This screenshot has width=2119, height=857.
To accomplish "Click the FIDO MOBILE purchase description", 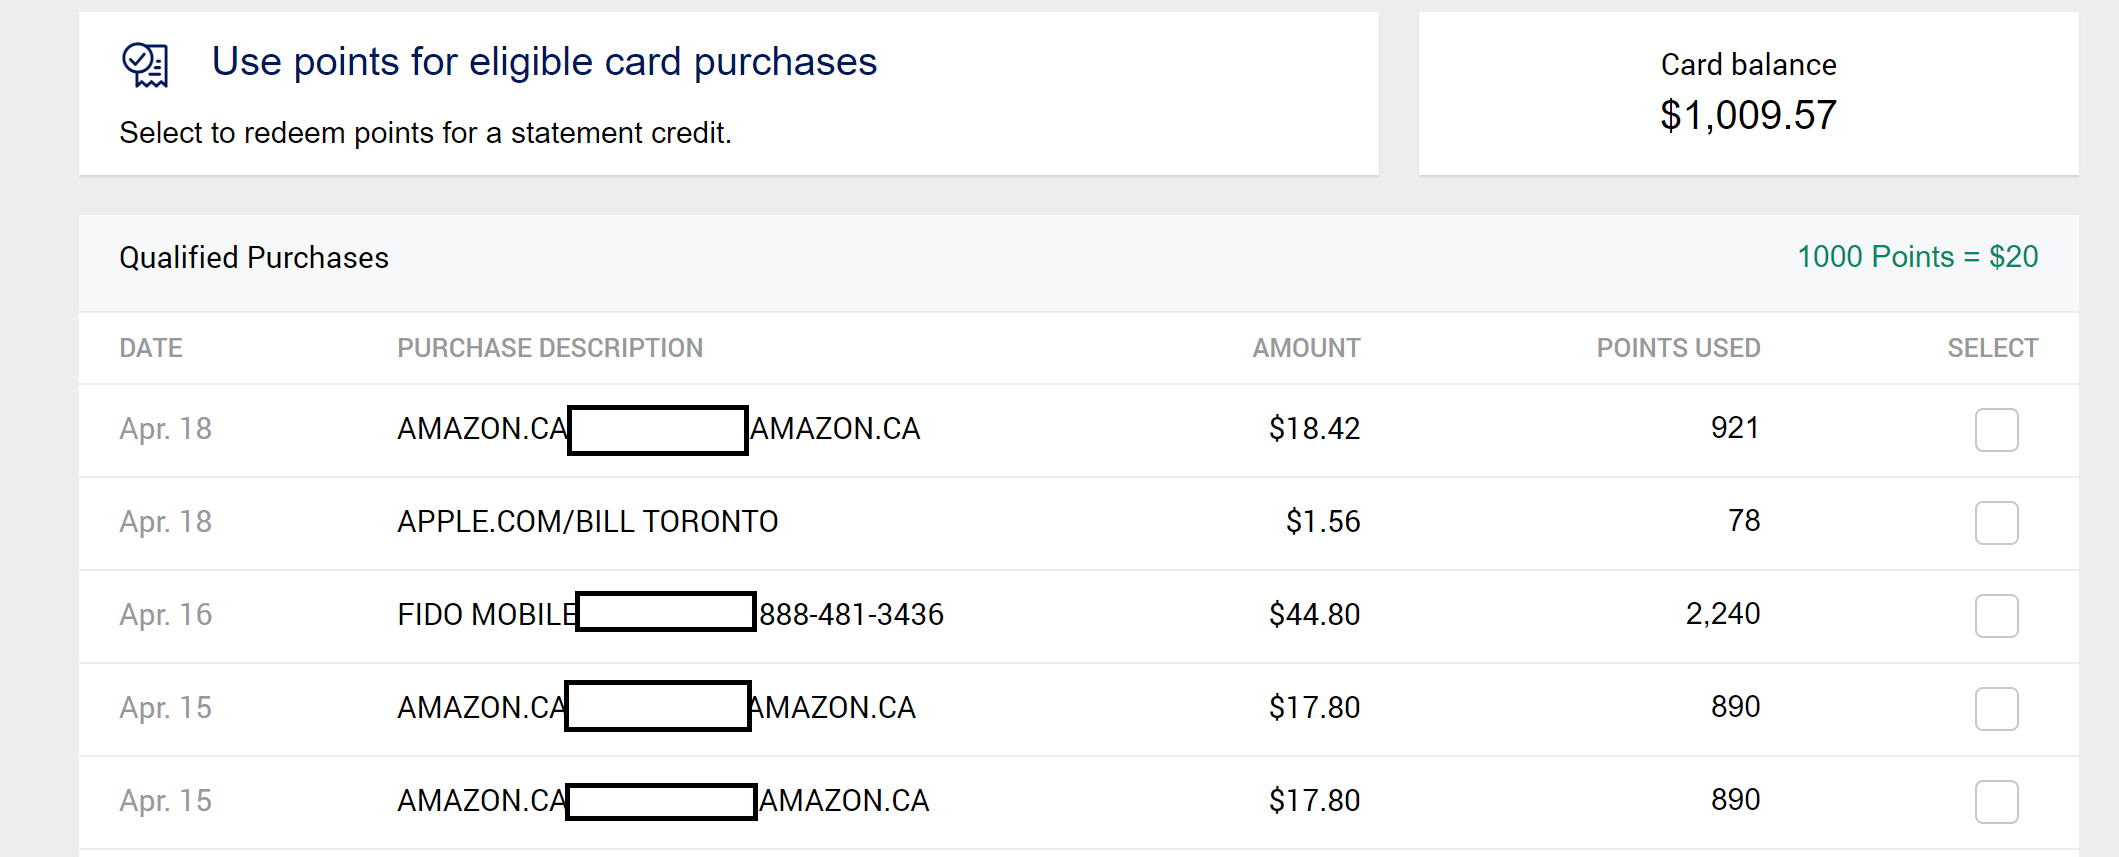I will coord(670,614).
